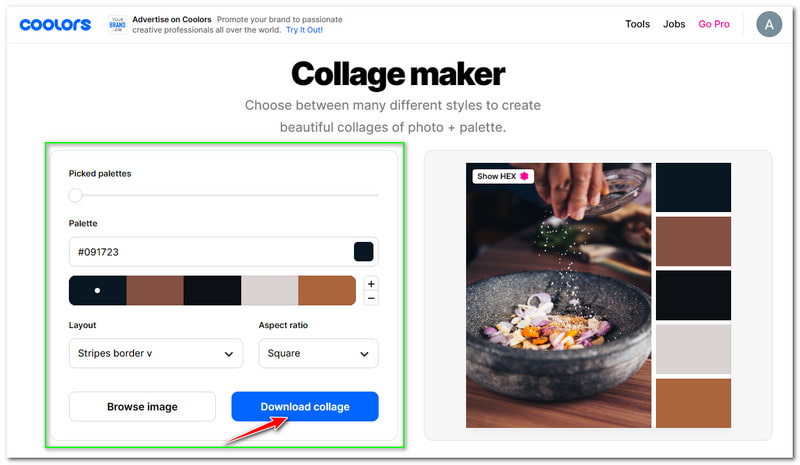Select the brown swatch in palette bar
Screen dimensions: 800x465
pos(155,290)
